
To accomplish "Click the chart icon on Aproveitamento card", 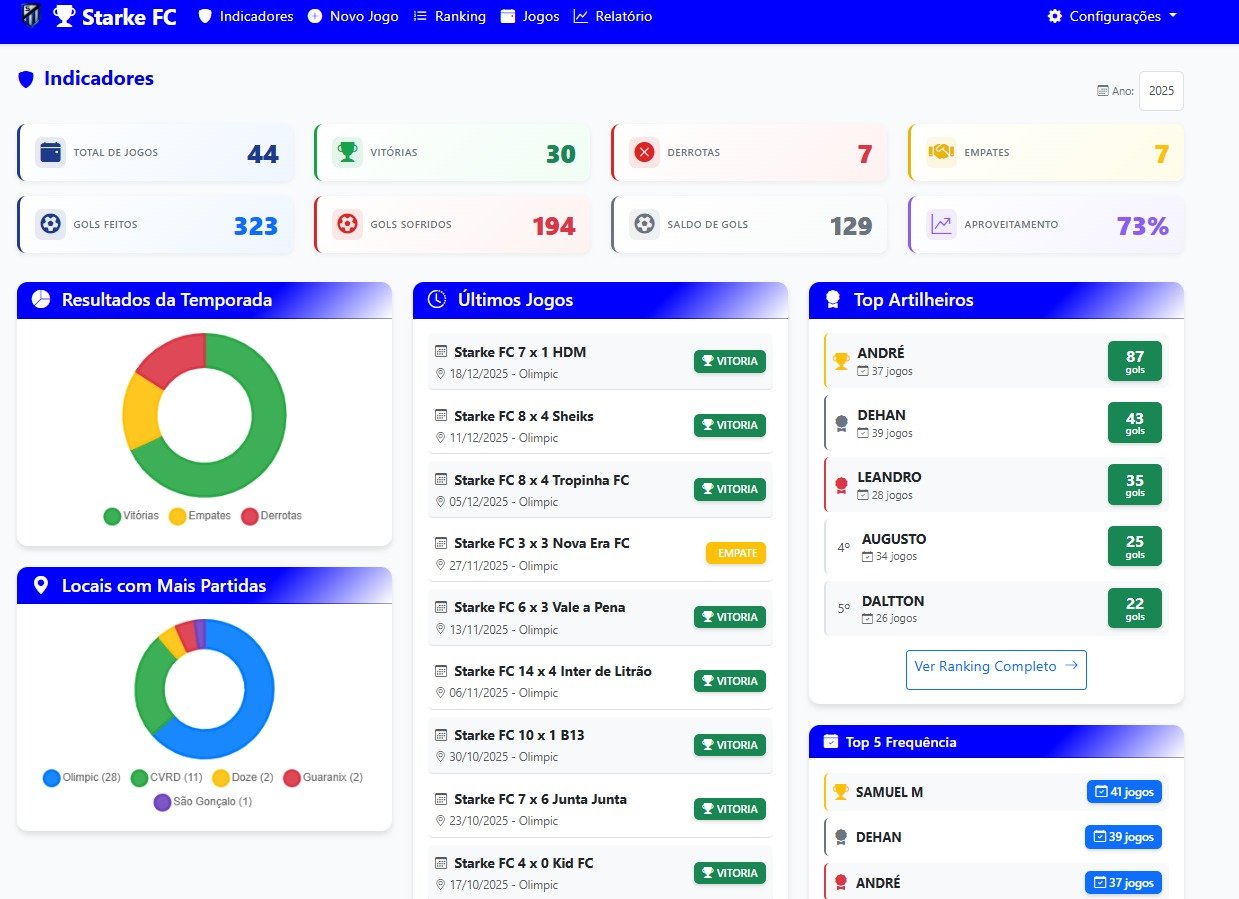I will point(940,224).
